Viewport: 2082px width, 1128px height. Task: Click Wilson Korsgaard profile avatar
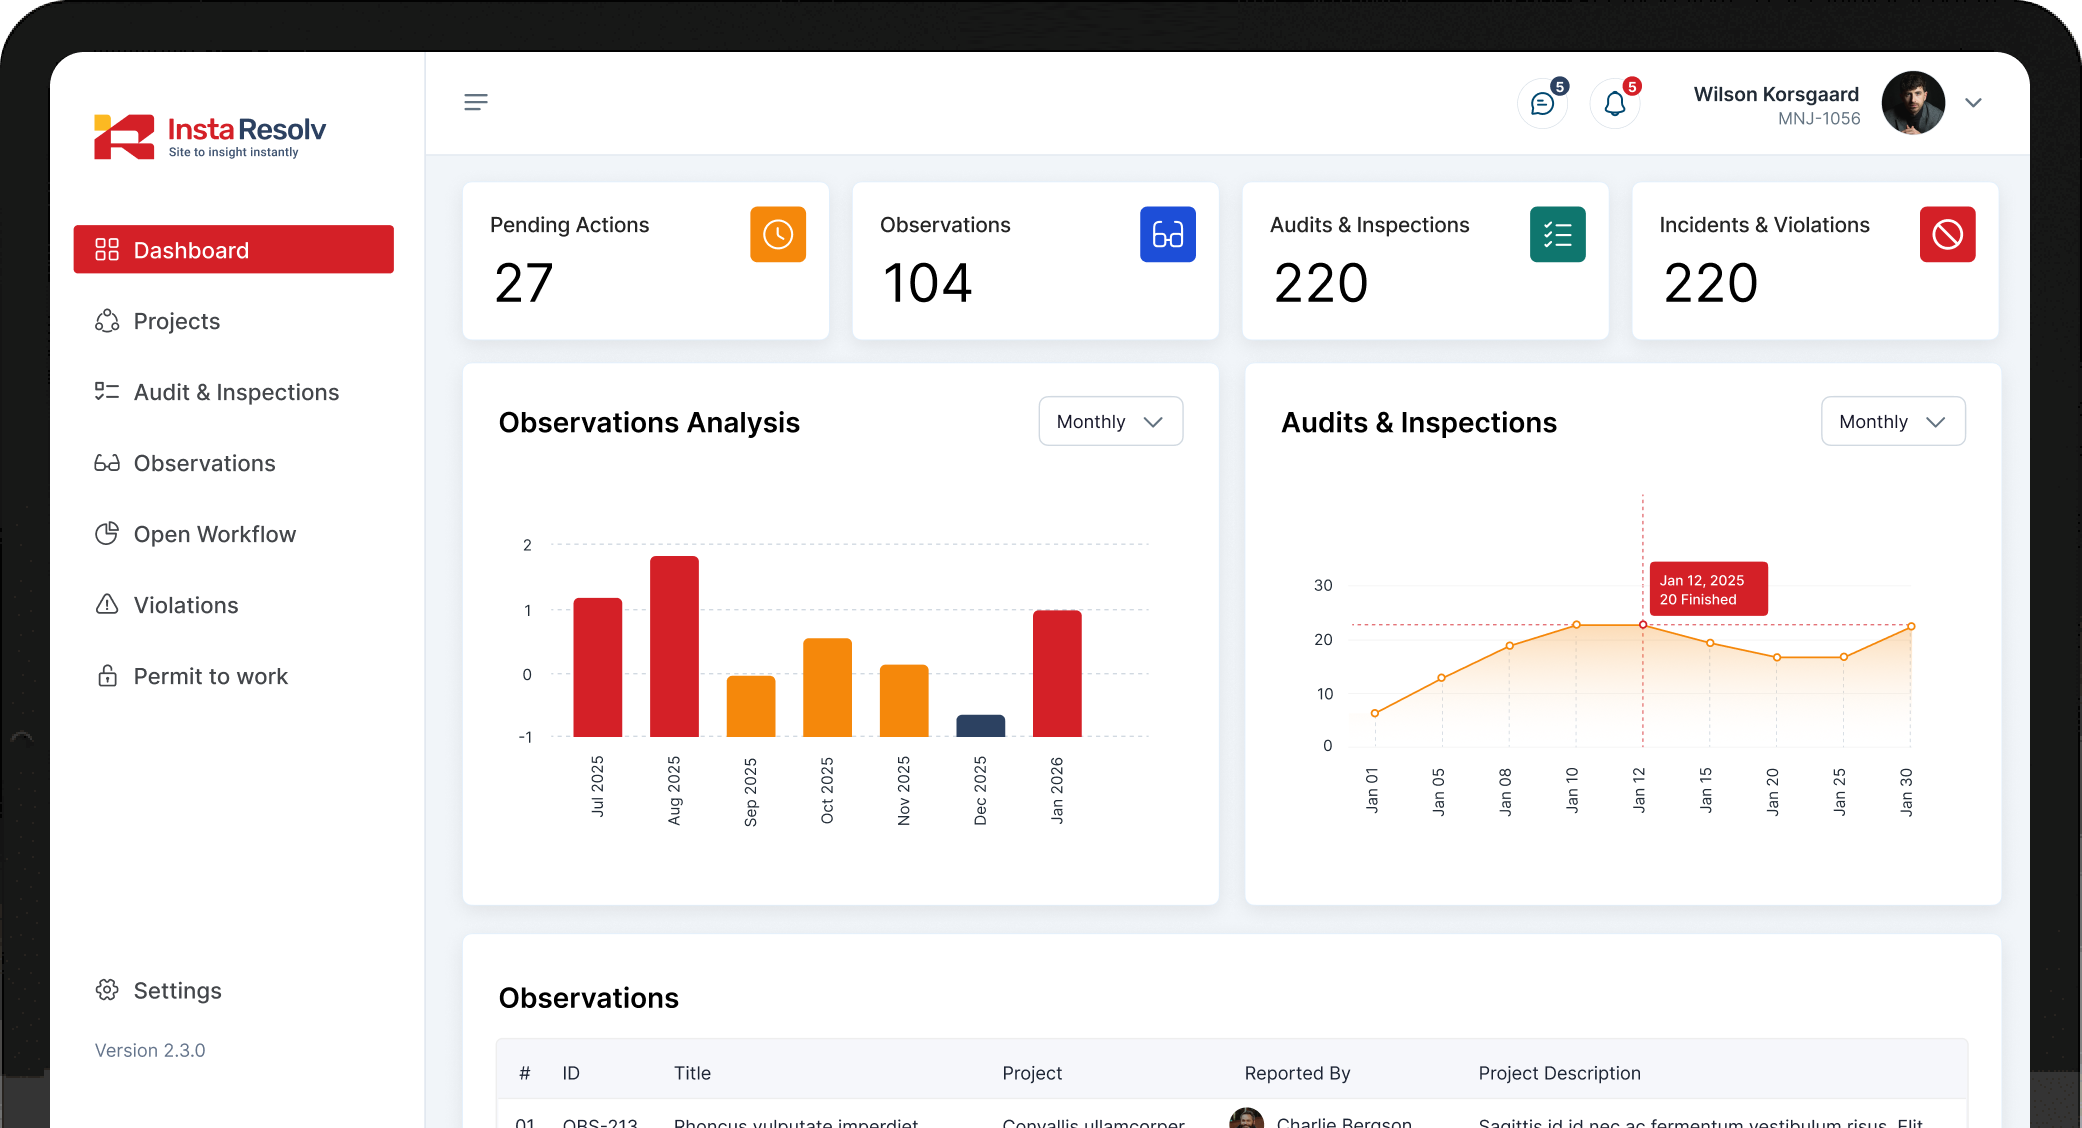[1912, 103]
